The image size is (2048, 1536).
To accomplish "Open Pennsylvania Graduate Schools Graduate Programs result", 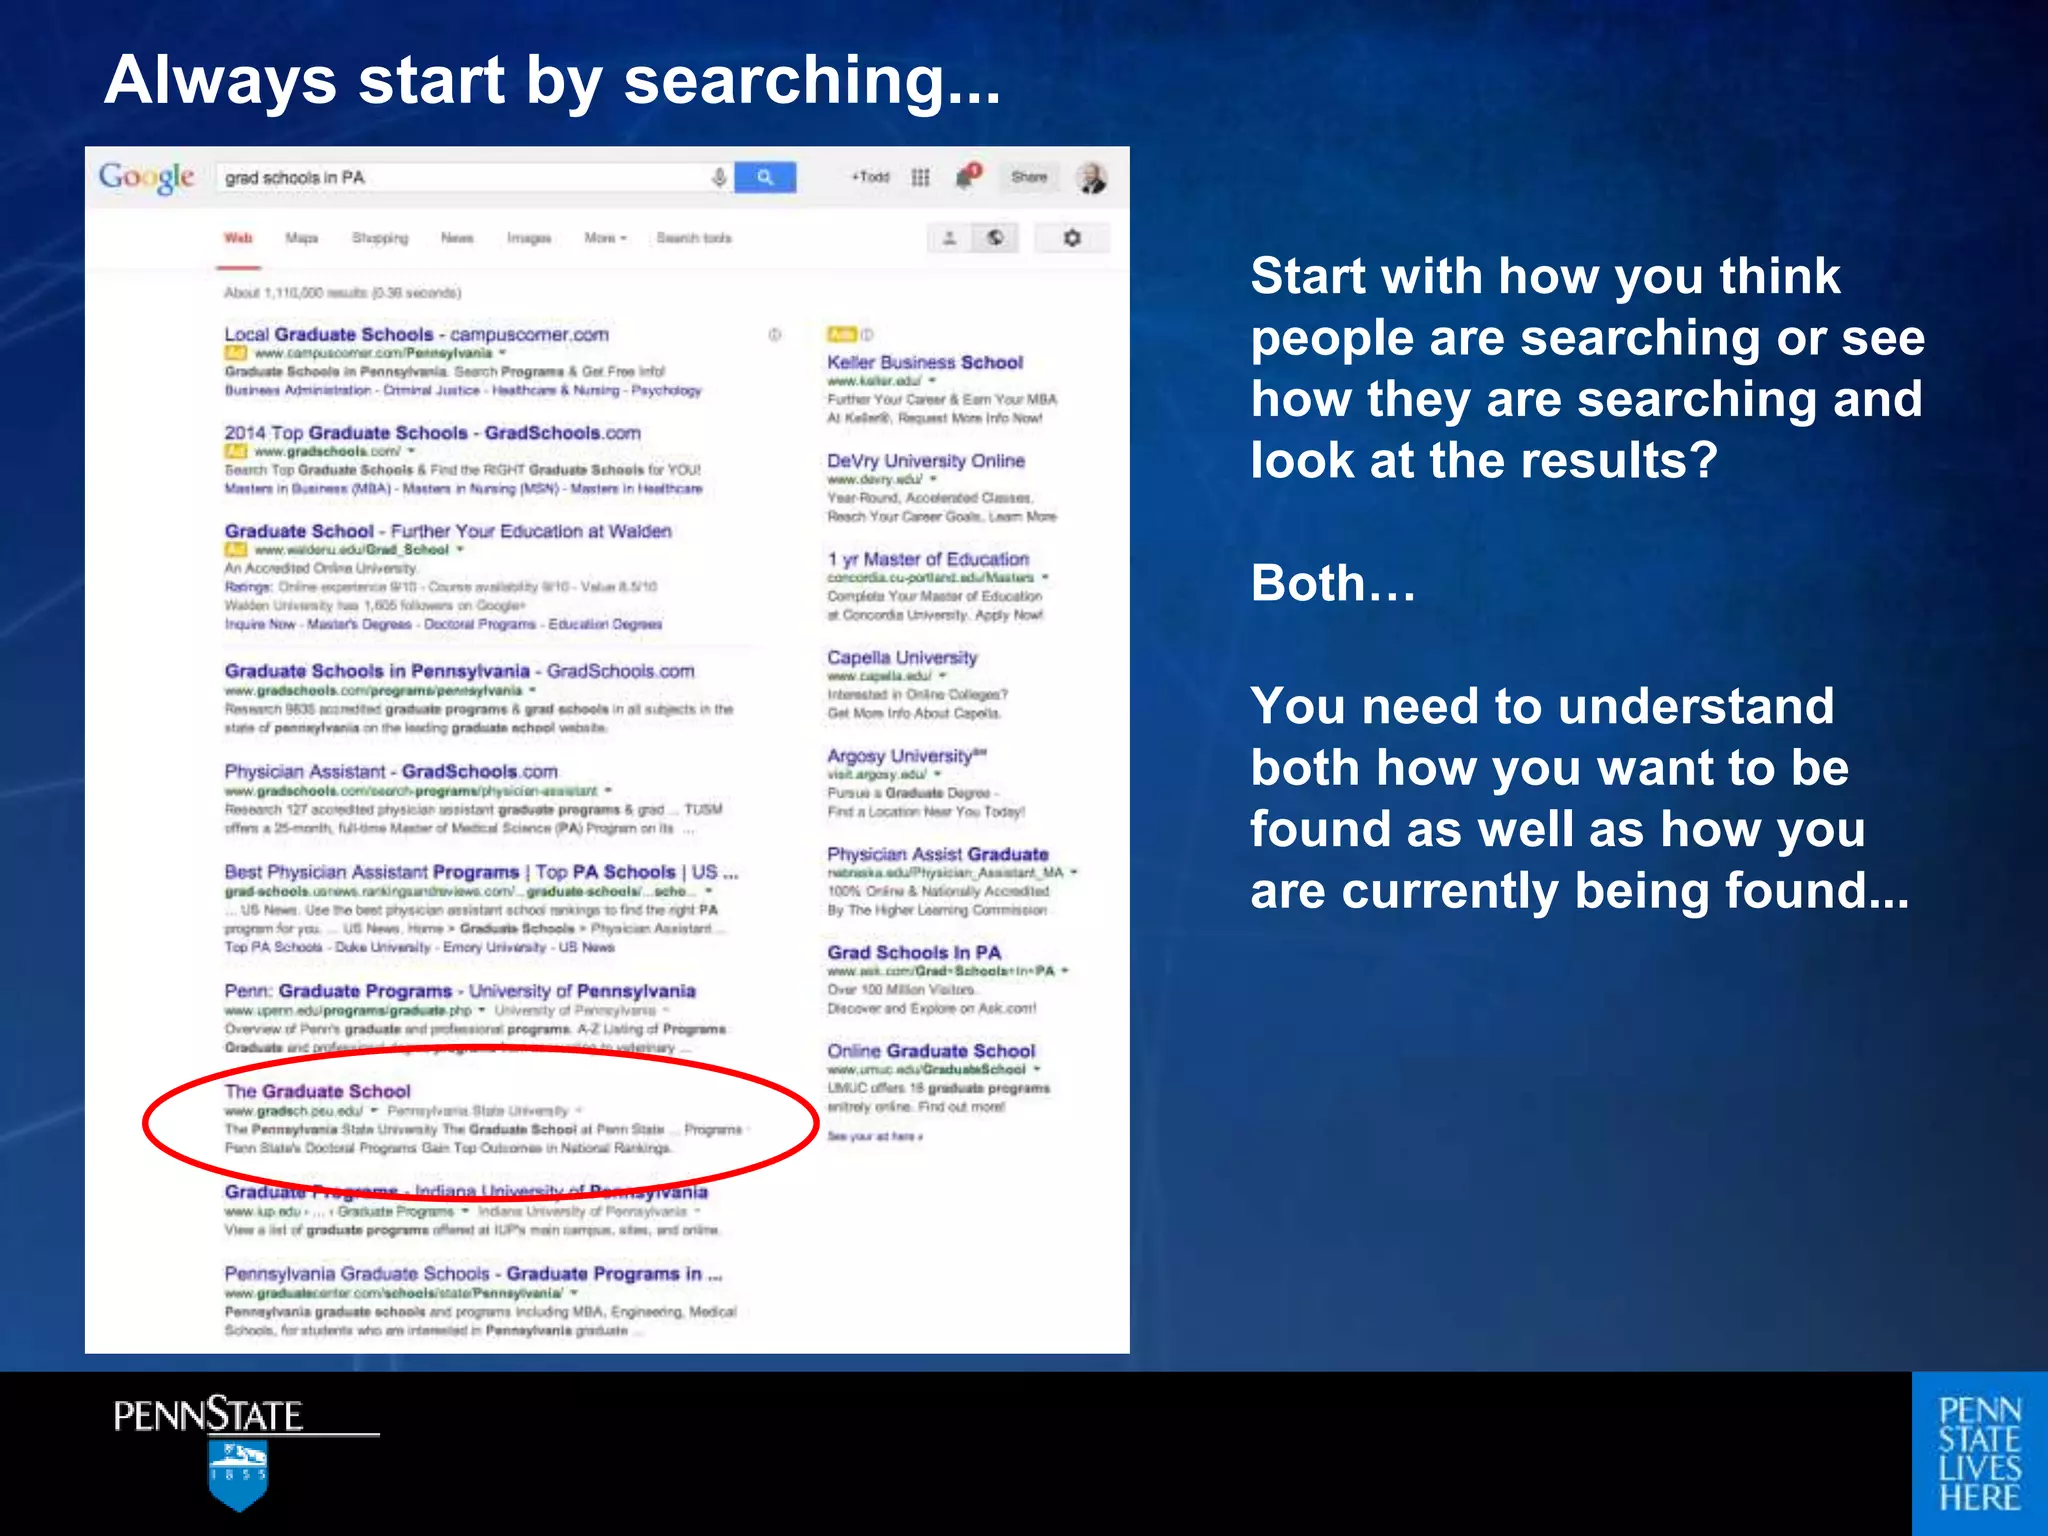I will (473, 1273).
